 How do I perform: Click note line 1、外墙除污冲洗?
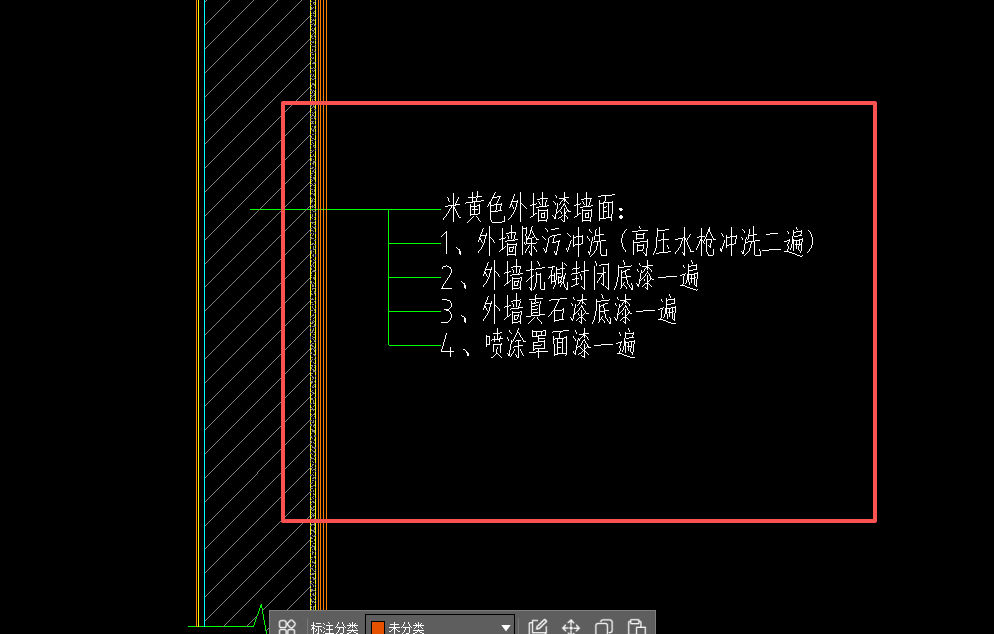click(627, 243)
